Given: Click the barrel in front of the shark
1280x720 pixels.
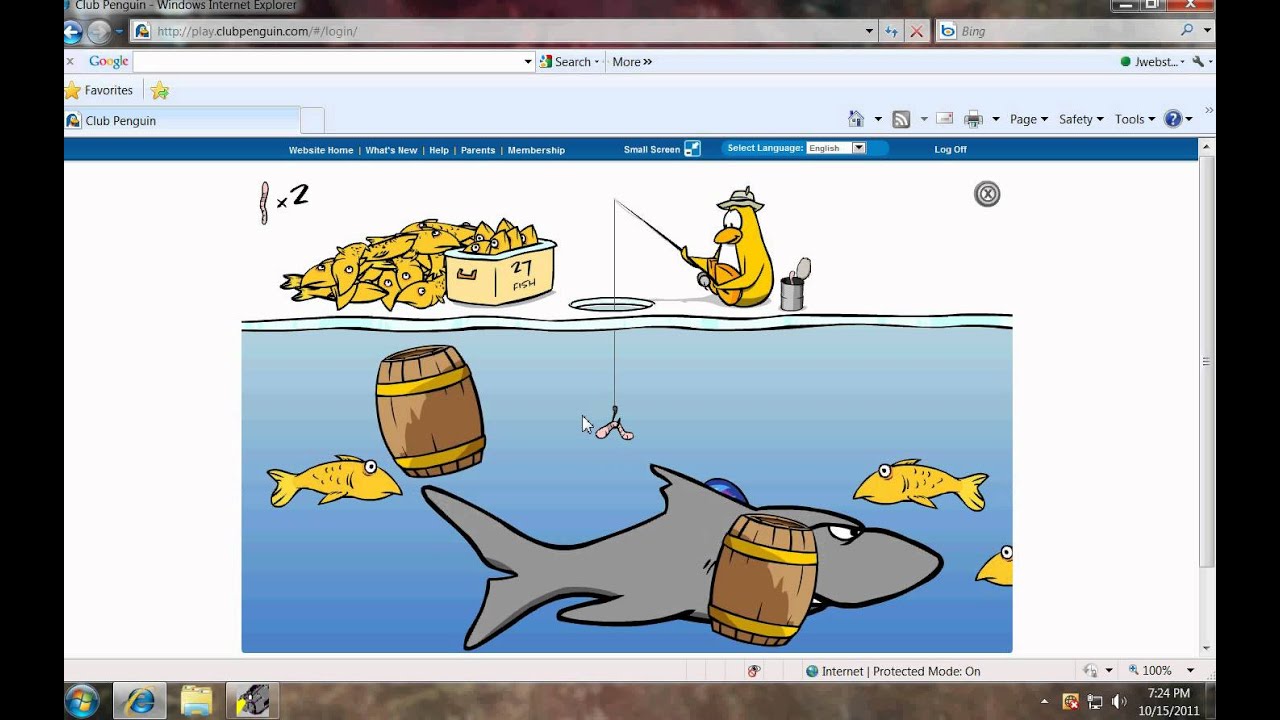Looking at the screenshot, I should tap(762, 580).
